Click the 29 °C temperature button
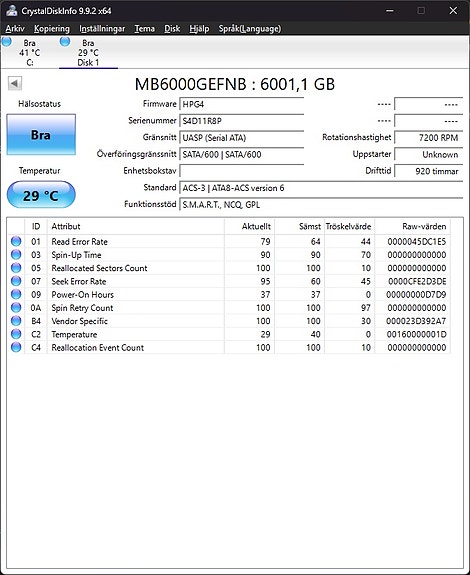 coord(41,195)
